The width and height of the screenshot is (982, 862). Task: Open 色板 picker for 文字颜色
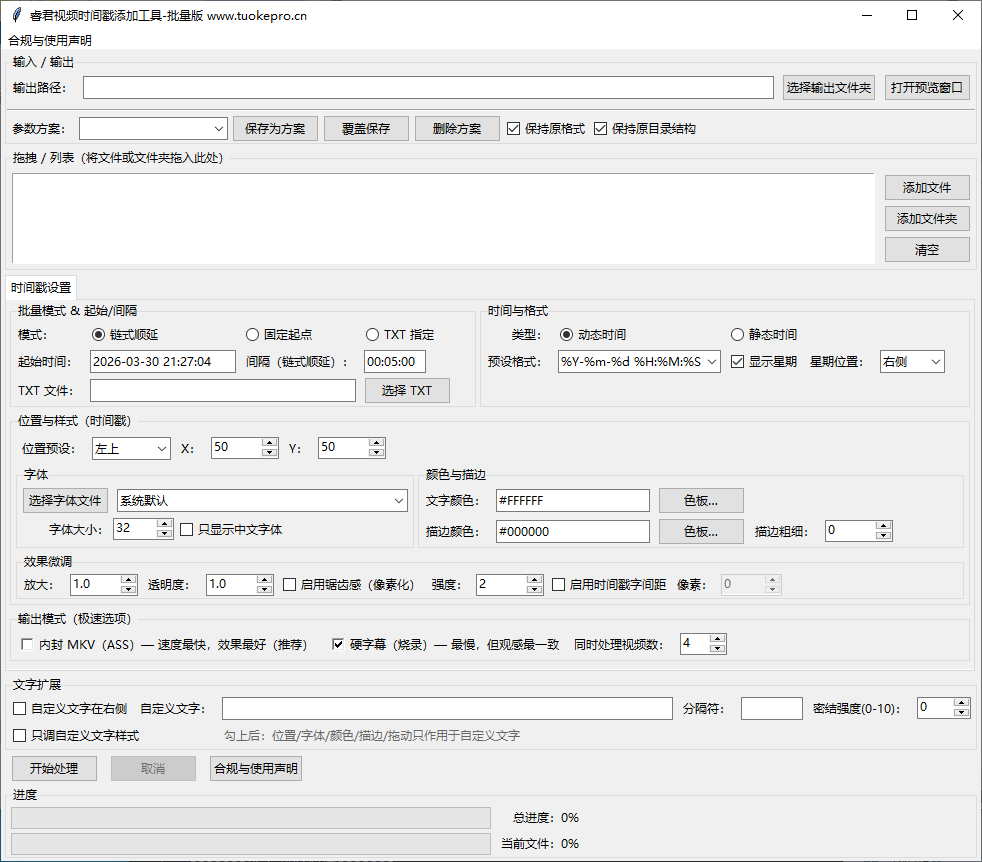pyautogui.click(x=700, y=500)
